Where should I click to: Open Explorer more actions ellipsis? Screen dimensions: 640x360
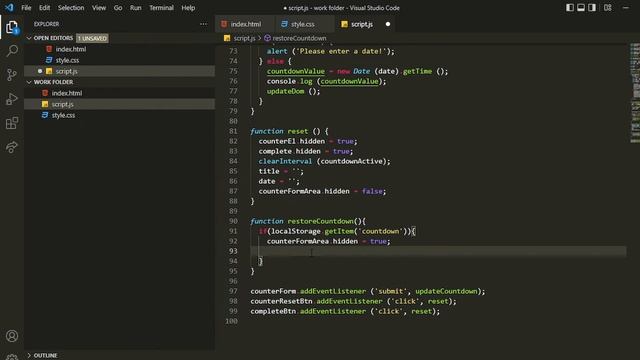(x=203, y=24)
